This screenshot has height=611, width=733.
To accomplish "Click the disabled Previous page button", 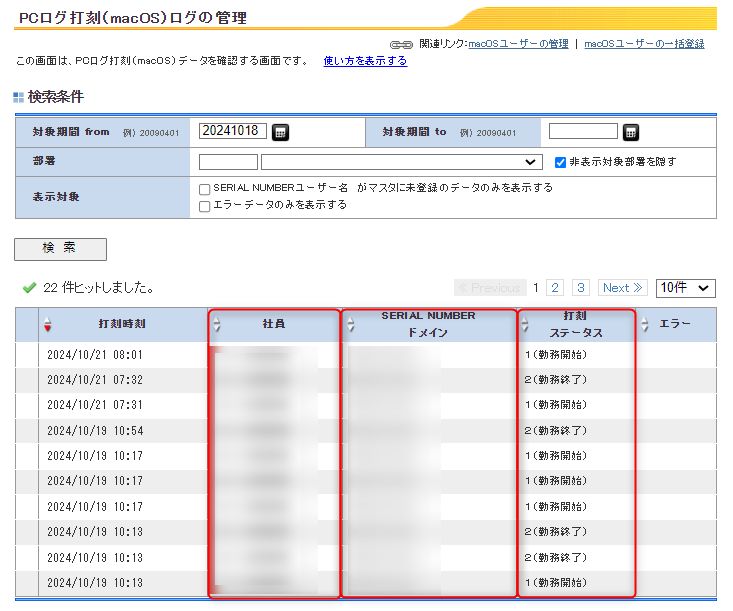I will coord(490,288).
